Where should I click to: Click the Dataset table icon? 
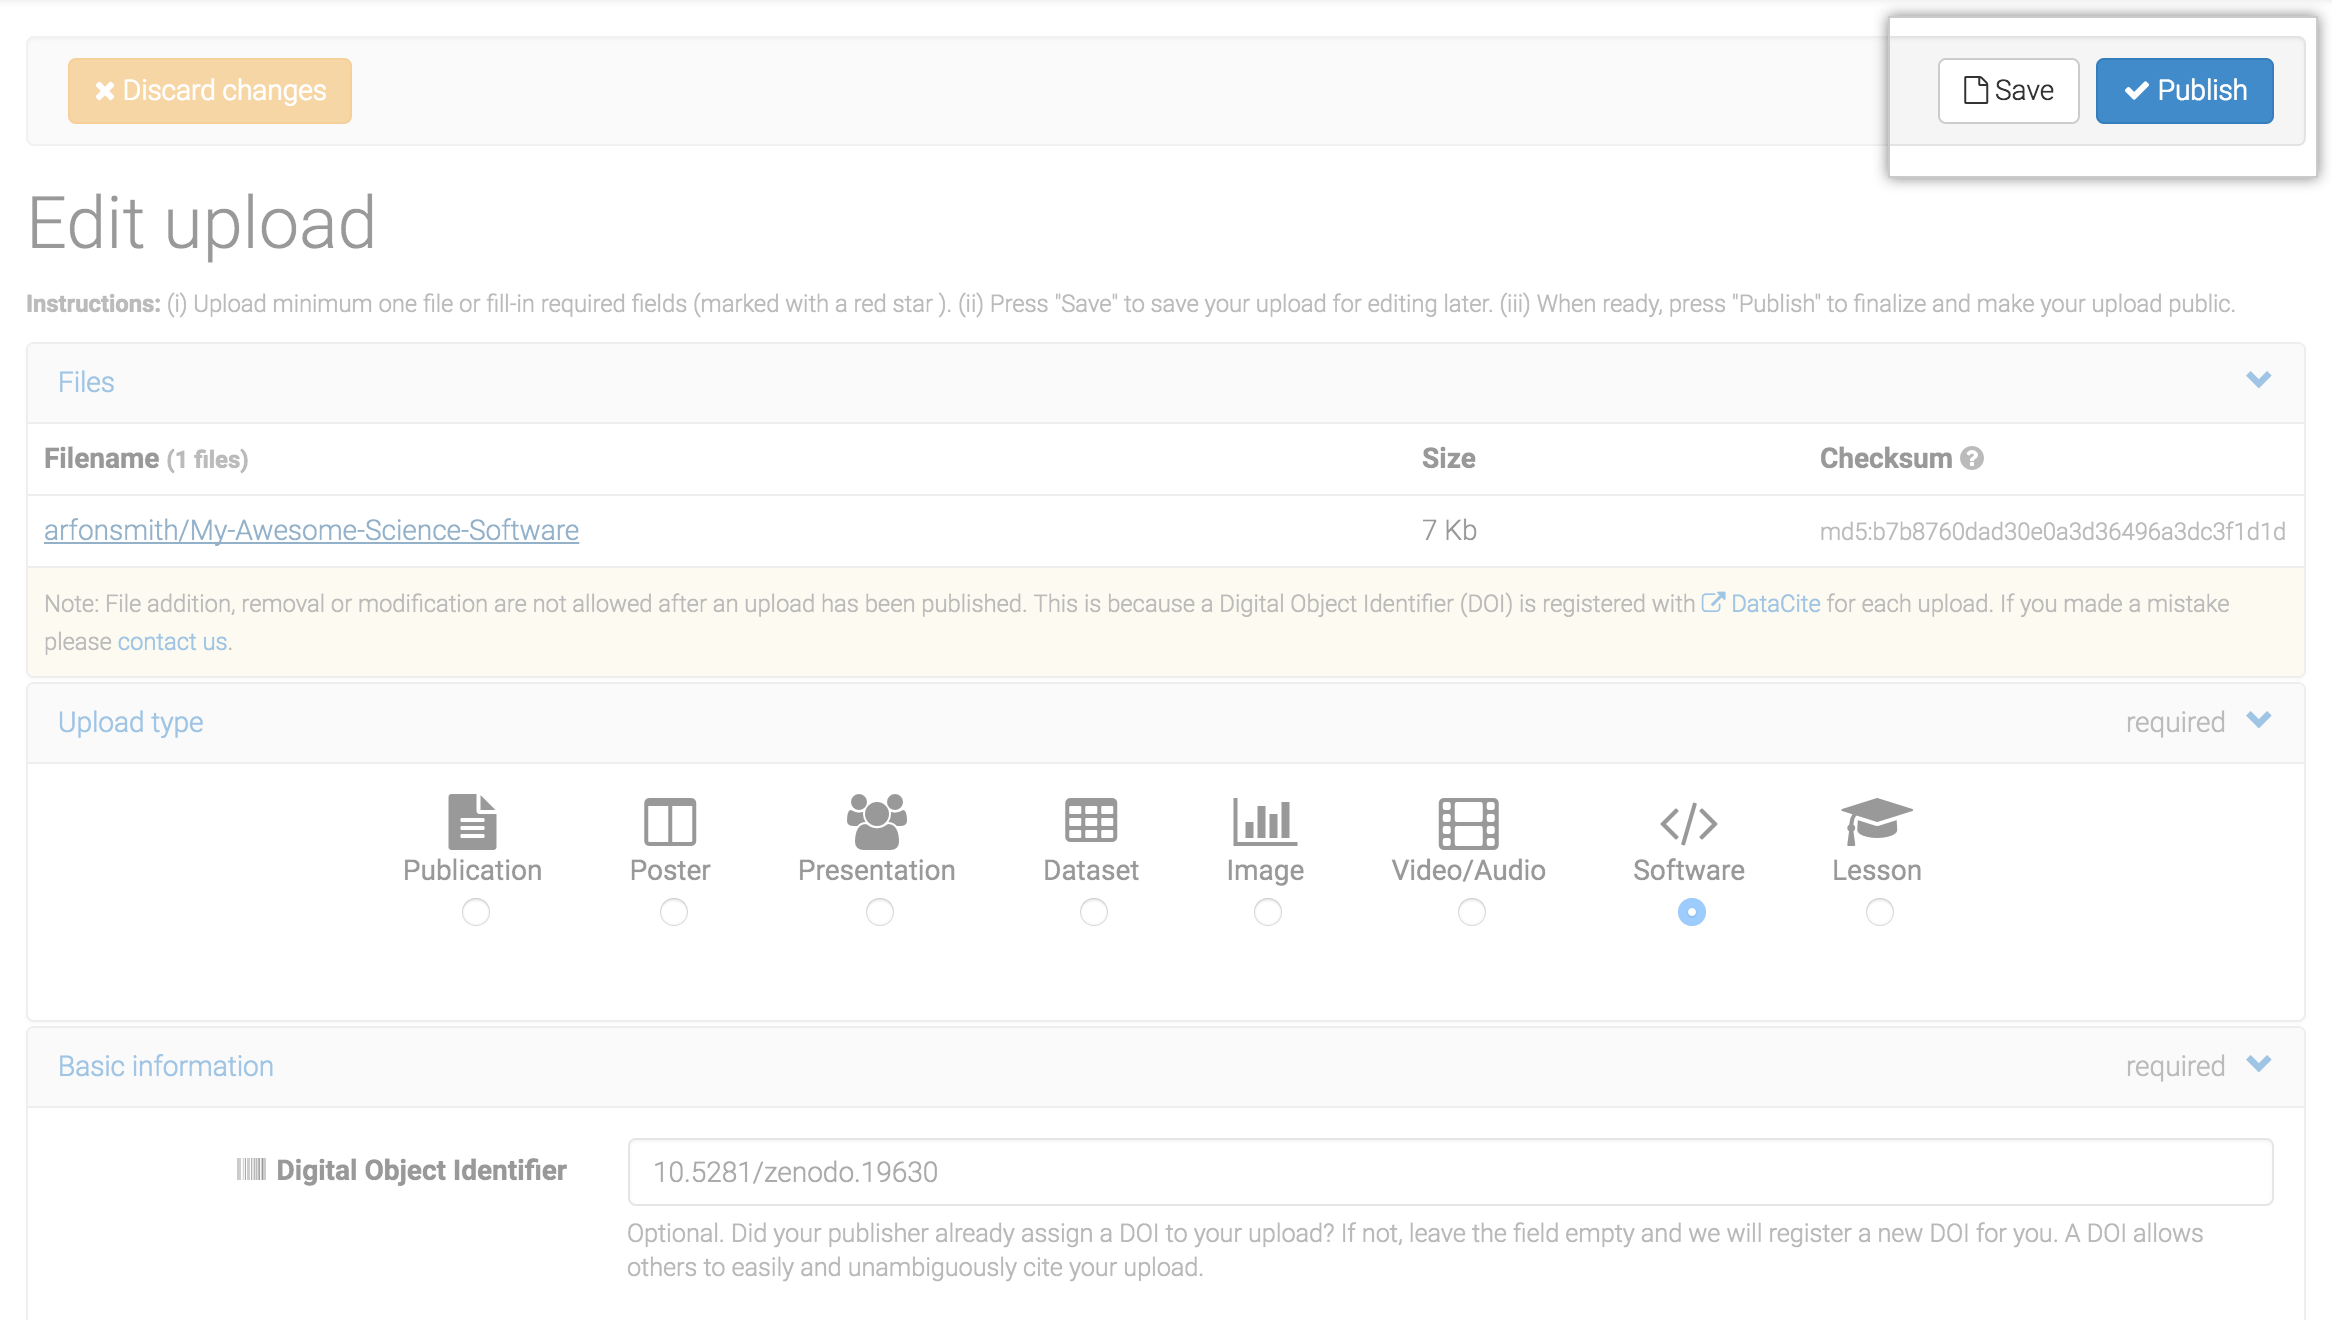1091,822
